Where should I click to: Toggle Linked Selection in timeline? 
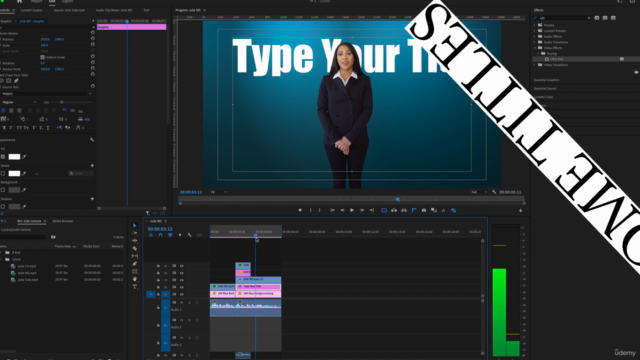point(170,235)
